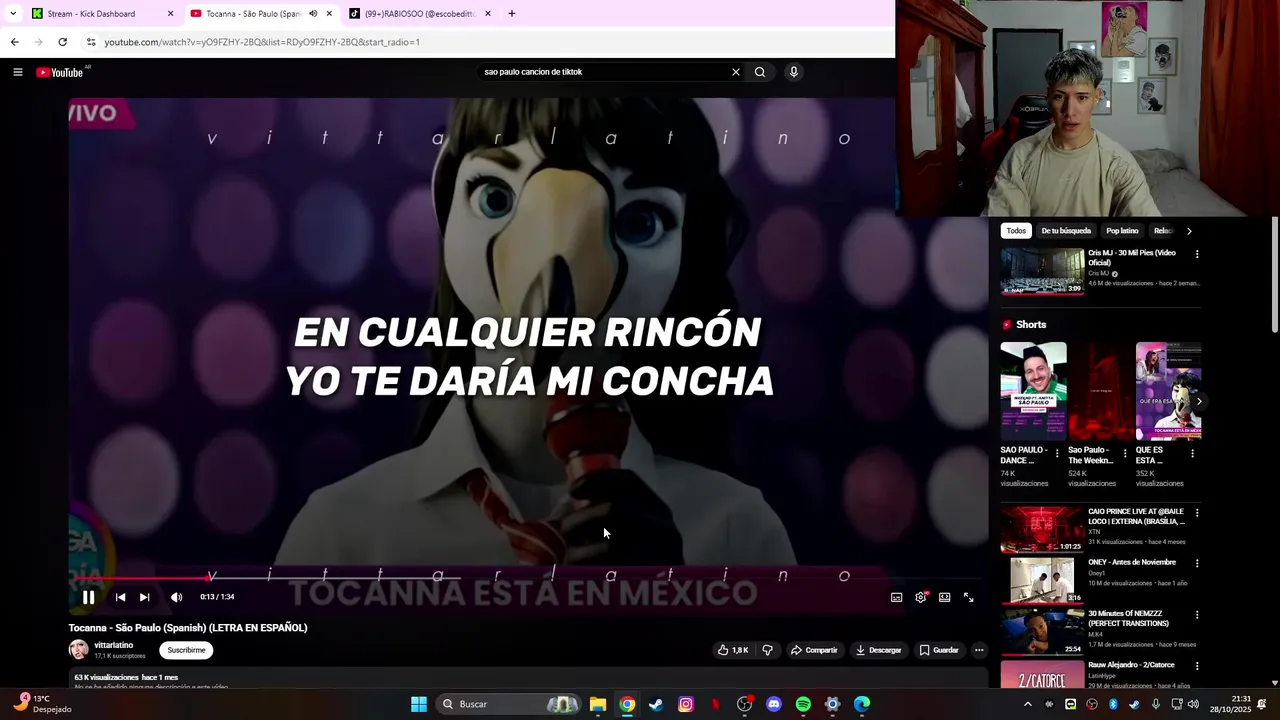Viewport: 1280px width, 720px height.
Task: Open CAIO PRINCE LIVE video title
Action: point(1136,516)
